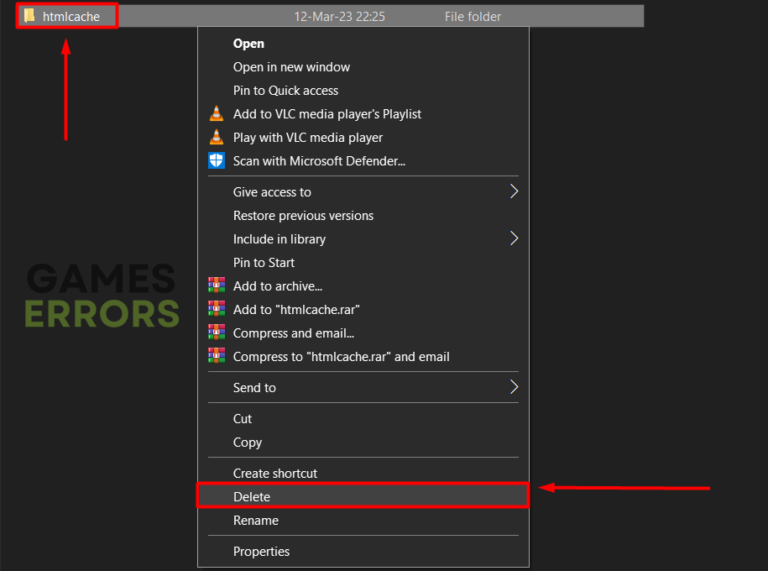
Task: Click the WinRAR icon beside Add to archive
Action: (x=216, y=286)
